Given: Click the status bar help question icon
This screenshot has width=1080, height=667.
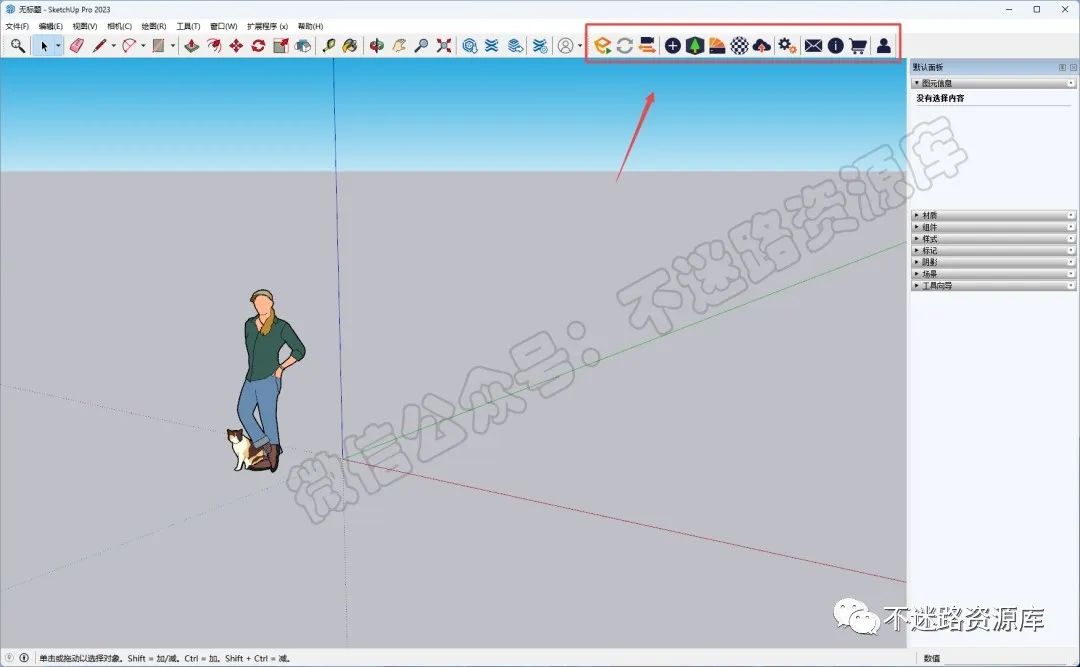Looking at the screenshot, I should (10, 657).
